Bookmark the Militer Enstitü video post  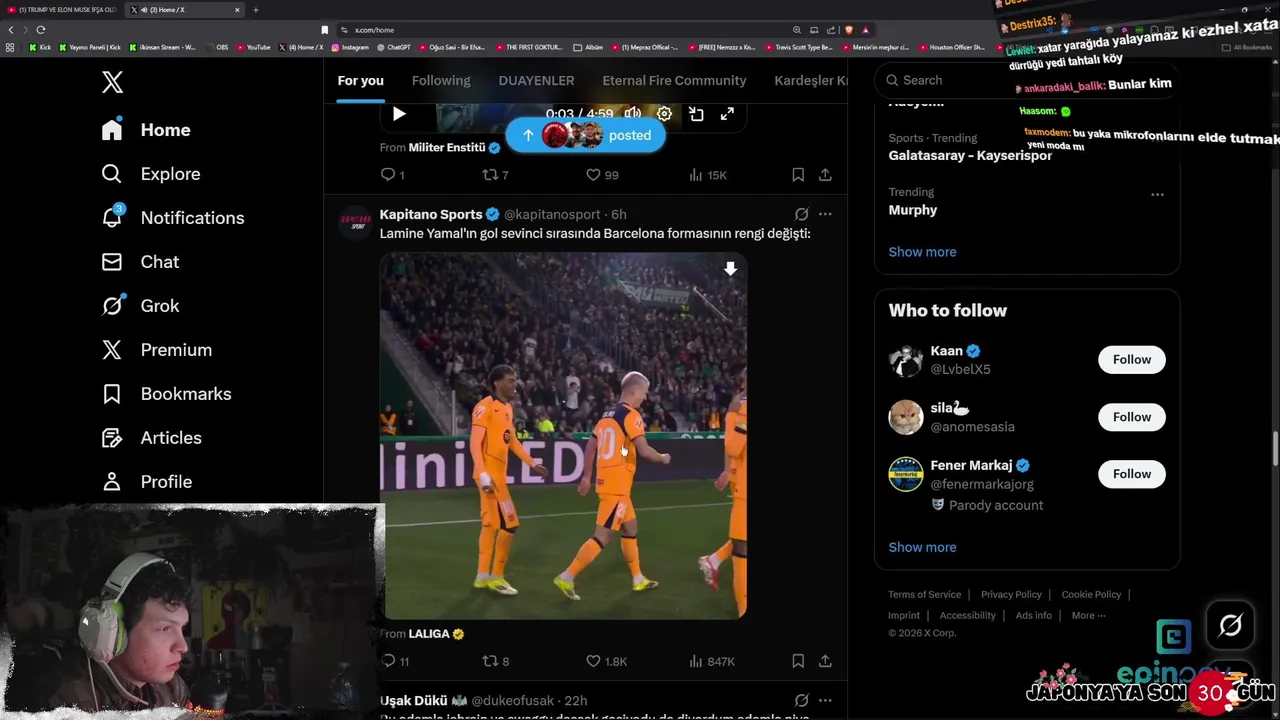point(798,175)
